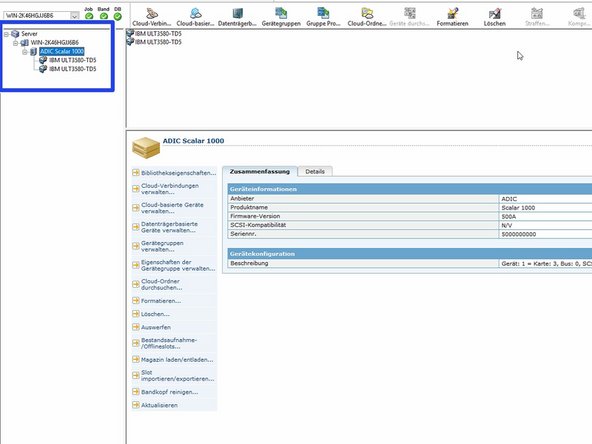Select ADIC Scalar 1000 in the tree
The width and height of the screenshot is (592, 444).
[62, 51]
